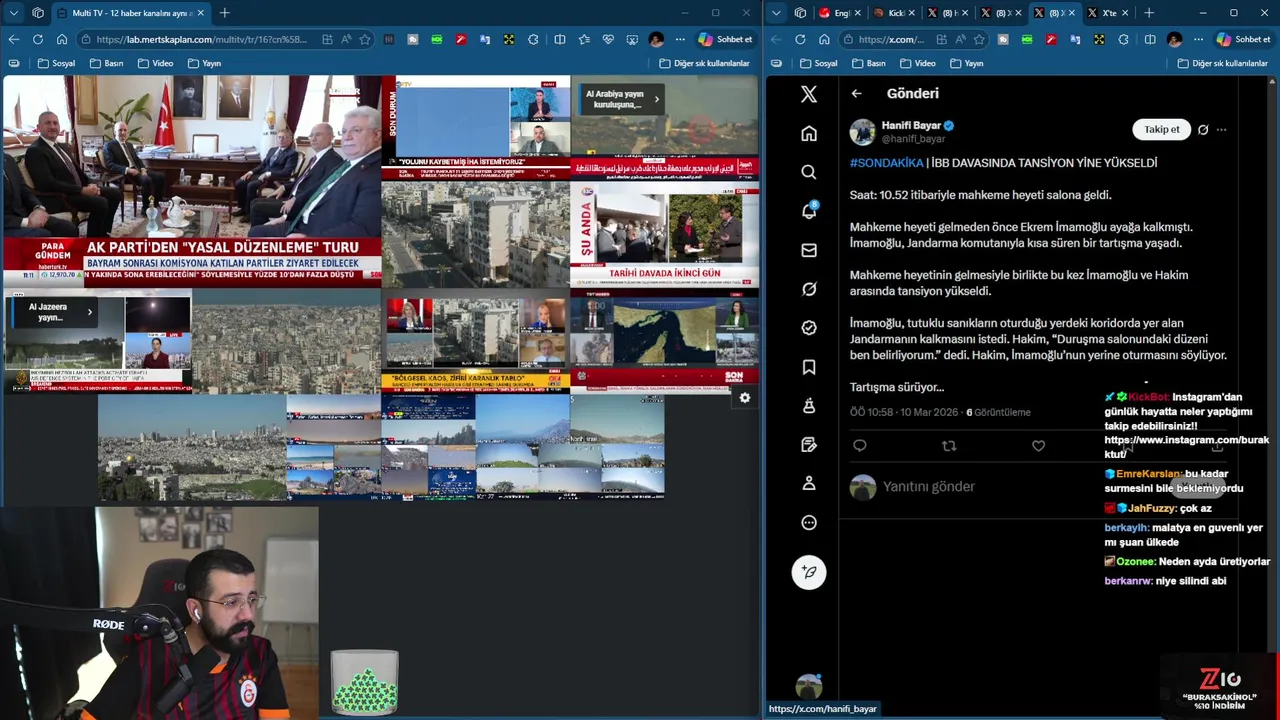Open a new tab in Multi TV window
Viewport: 1280px width, 720px height.
(x=225, y=13)
